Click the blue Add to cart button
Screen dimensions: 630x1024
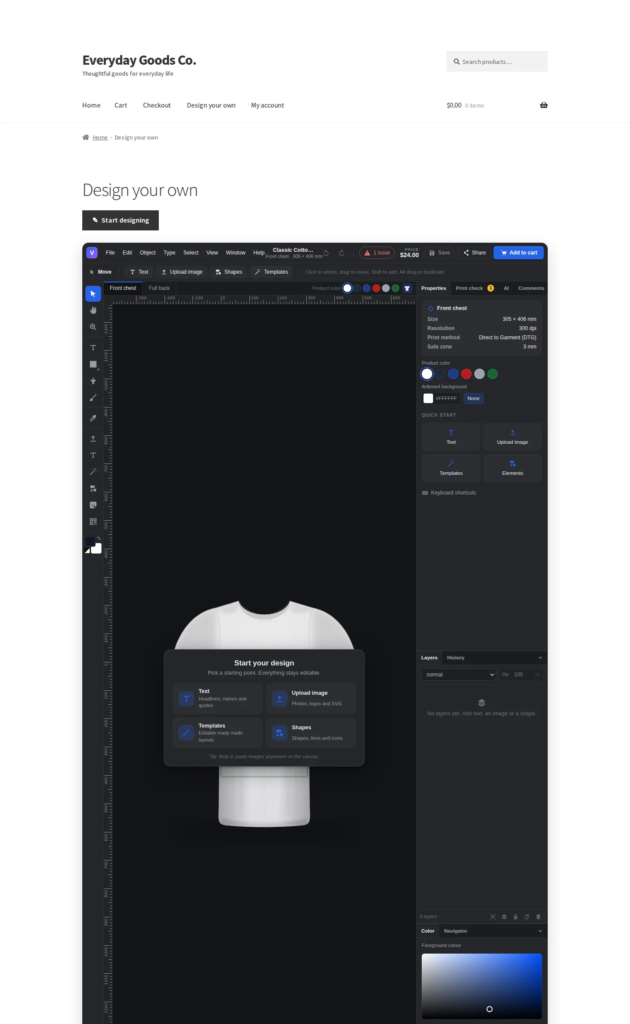(519, 253)
